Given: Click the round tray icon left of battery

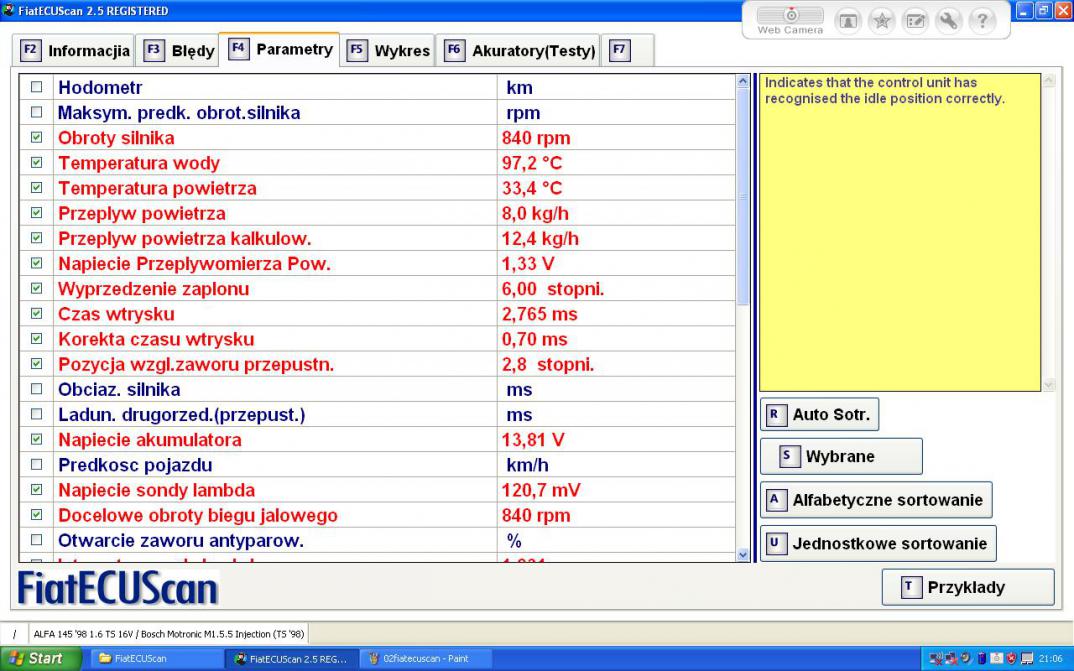Looking at the screenshot, I should click(966, 659).
